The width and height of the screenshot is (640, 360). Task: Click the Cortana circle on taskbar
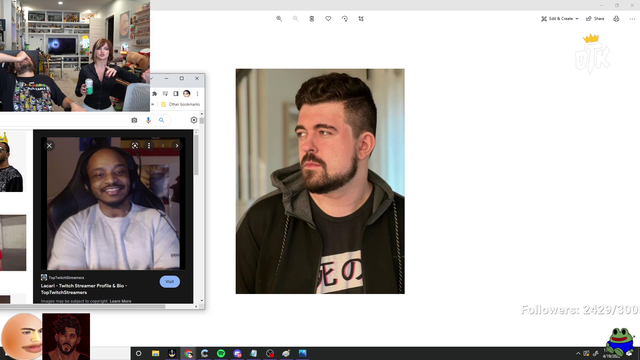coord(139,353)
